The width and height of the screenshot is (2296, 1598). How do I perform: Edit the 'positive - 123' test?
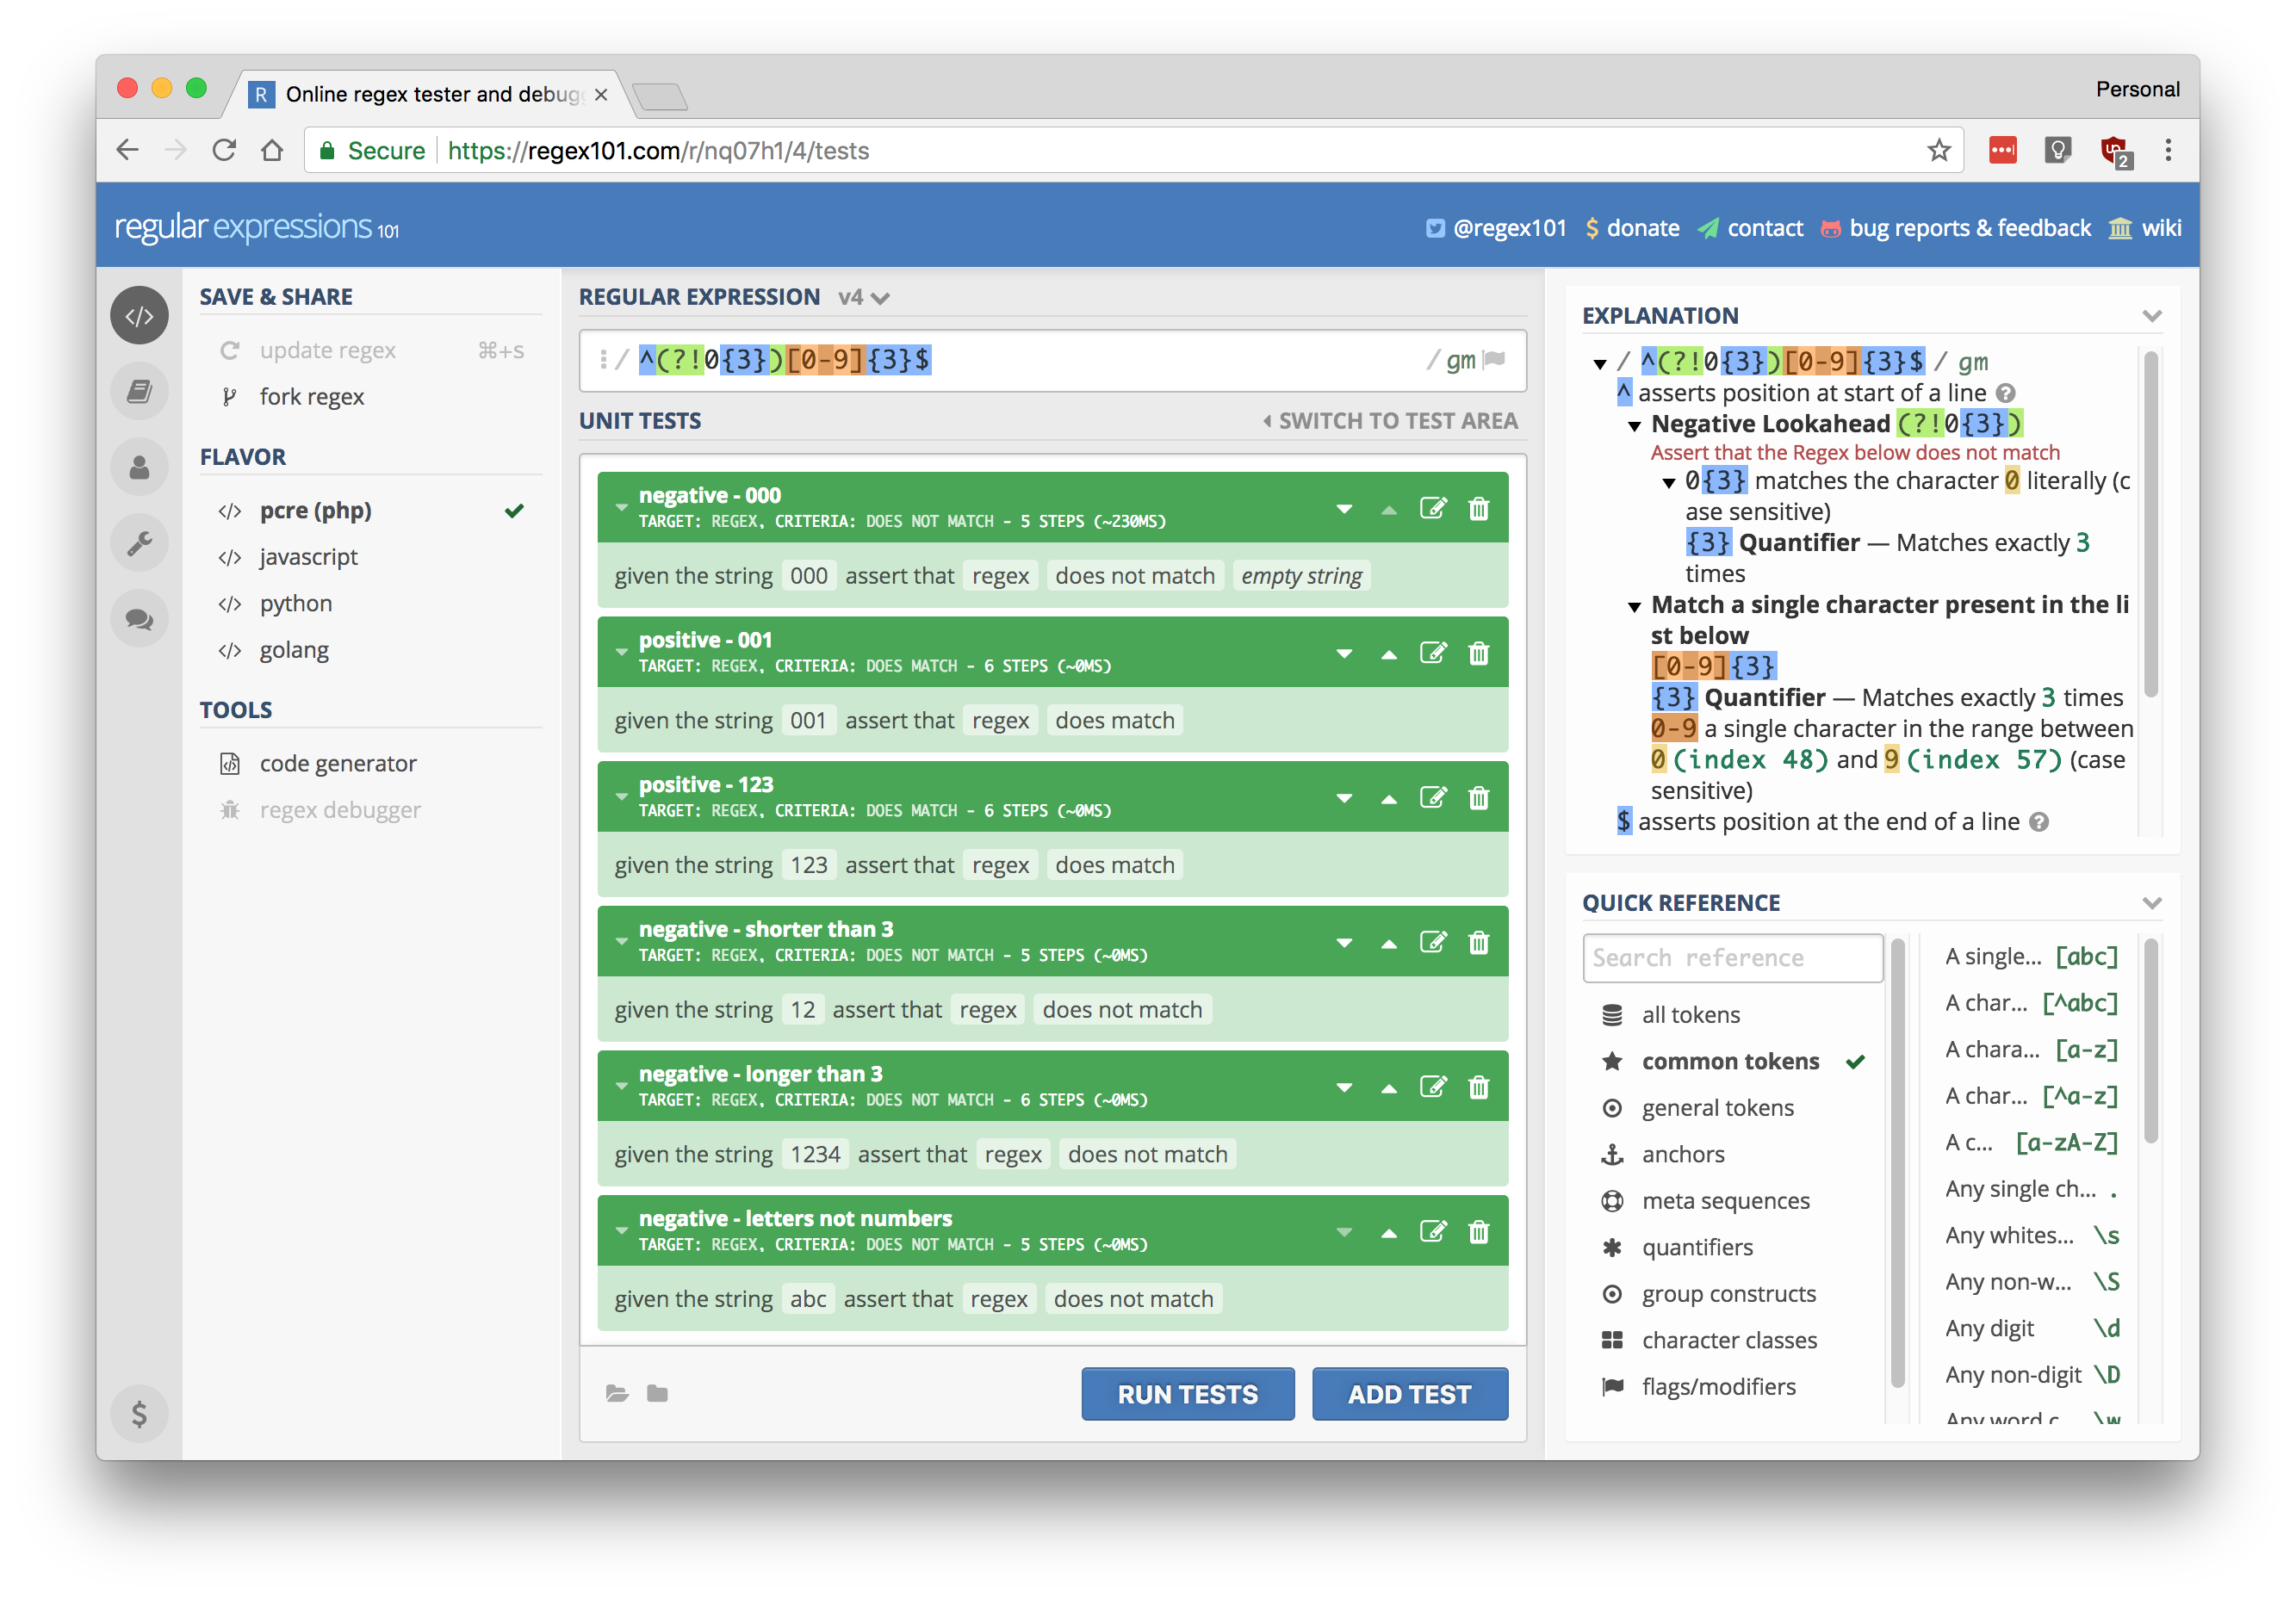tap(1433, 798)
